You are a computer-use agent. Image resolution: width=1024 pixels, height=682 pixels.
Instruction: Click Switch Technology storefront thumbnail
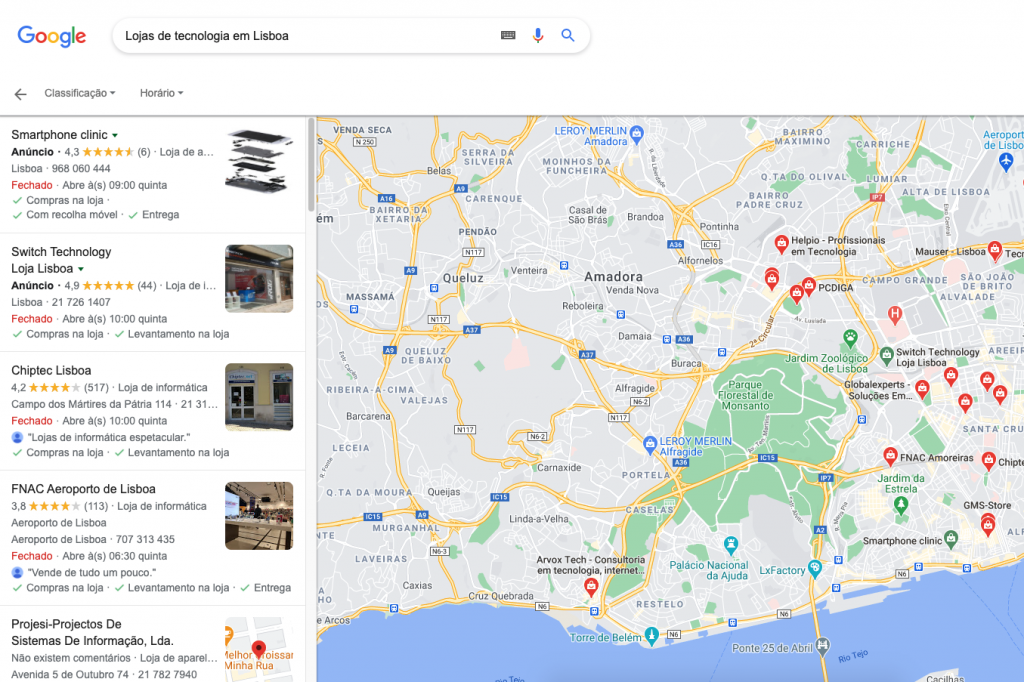pos(259,279)
